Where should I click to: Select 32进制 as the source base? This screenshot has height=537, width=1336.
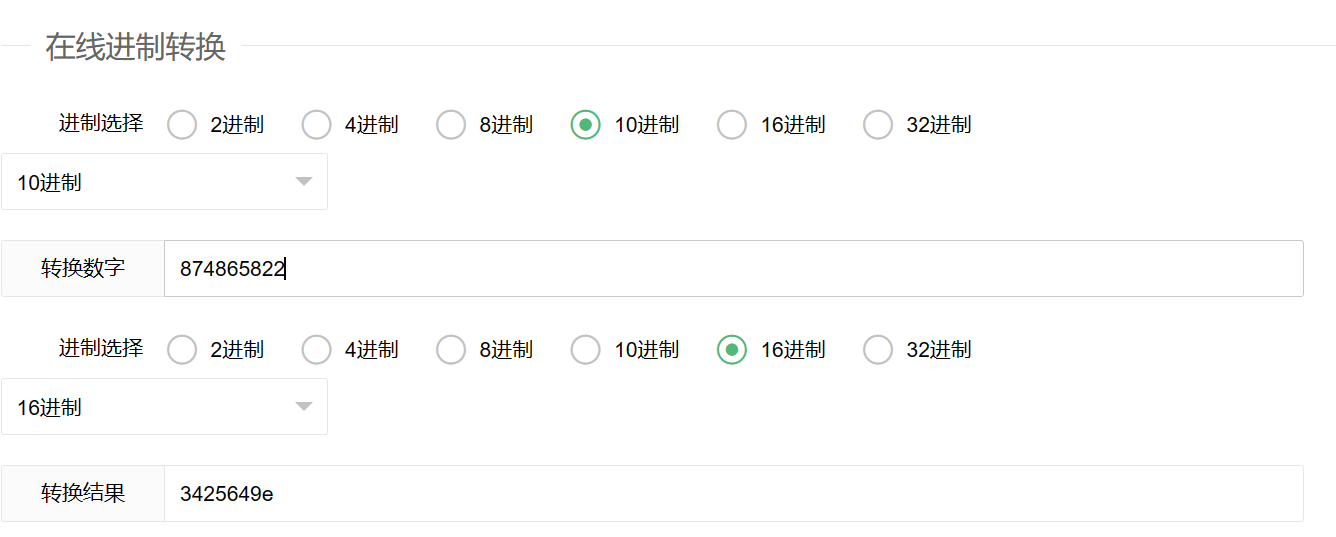coord(878,125)
